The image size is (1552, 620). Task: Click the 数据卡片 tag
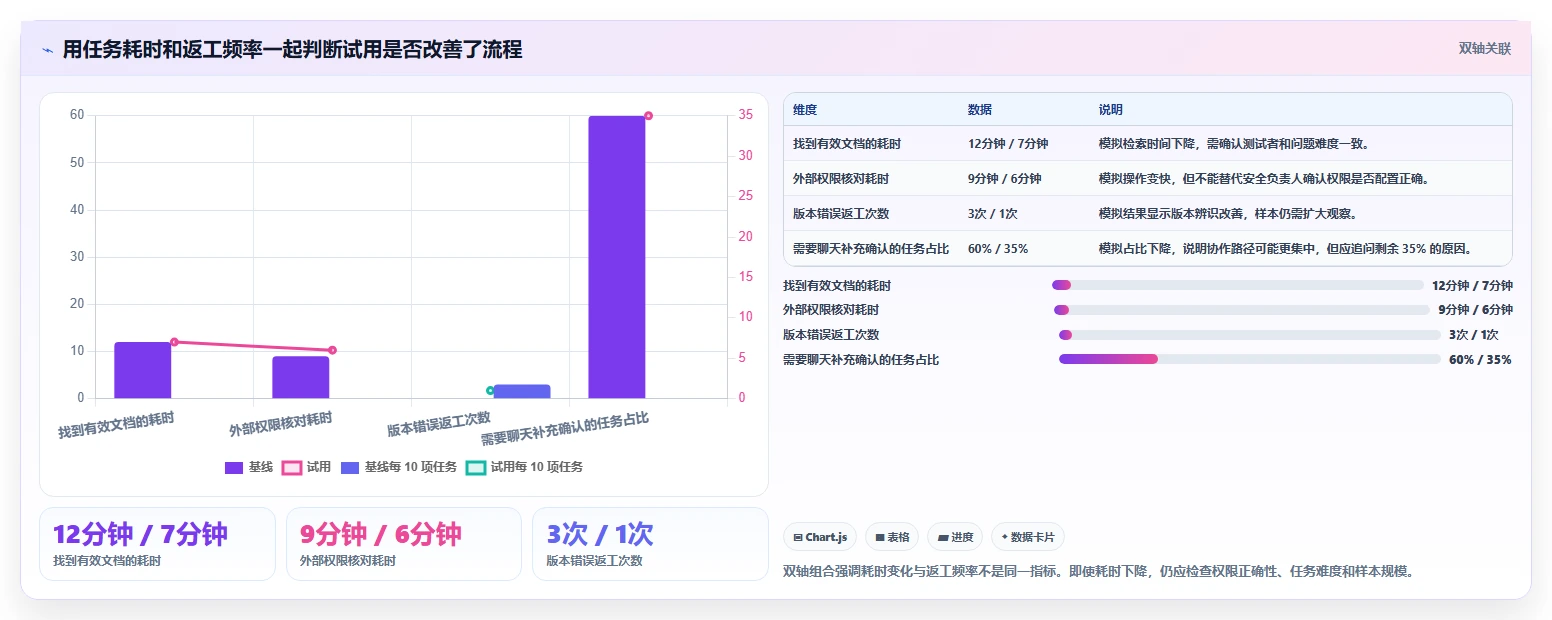tap(1028, 537)
